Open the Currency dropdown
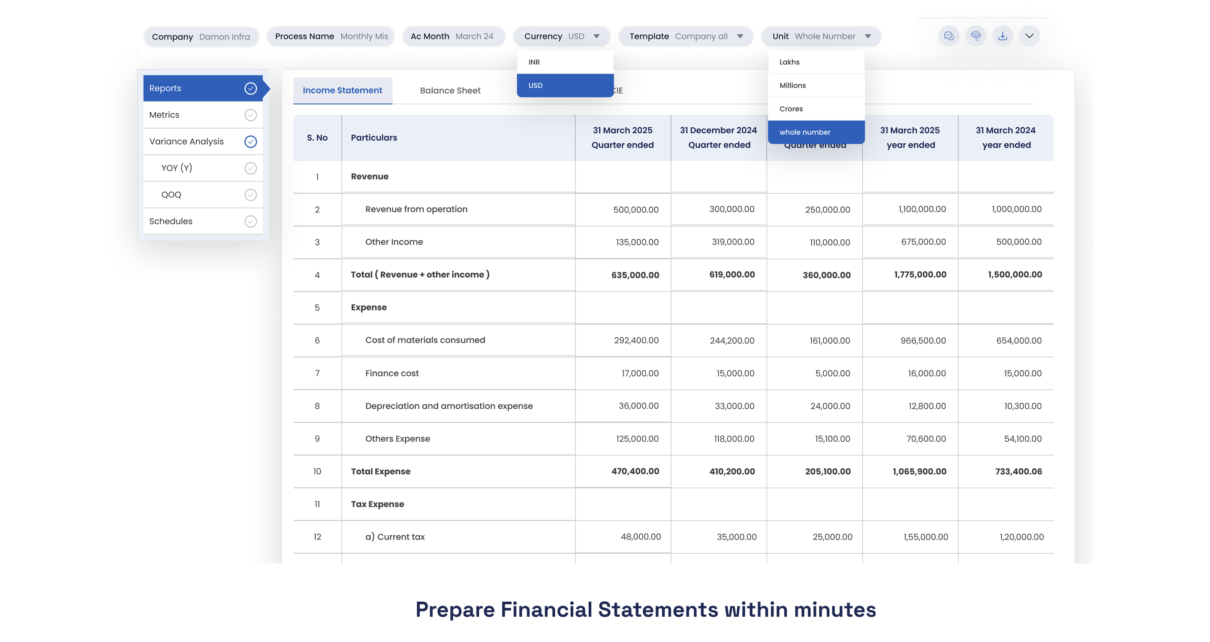This screenshot has width=1210, height=642. (x=562, y=35)
